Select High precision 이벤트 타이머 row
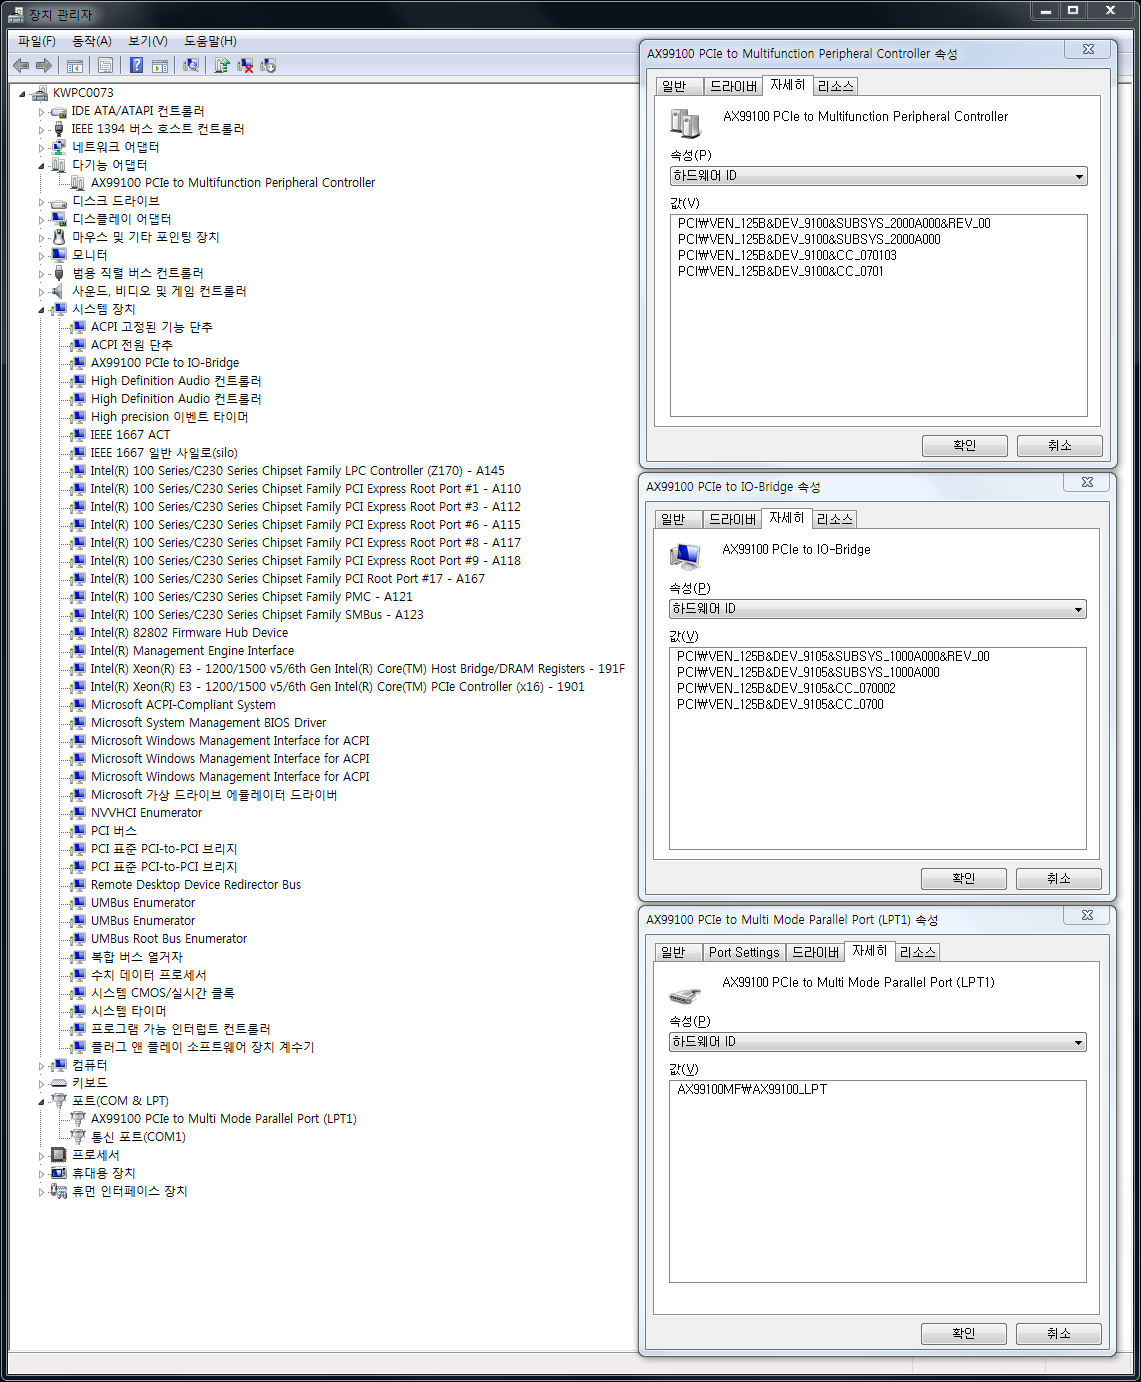The width and height of the screenshot is (1141, 1382). pyautogui.click(x=169, y=417)
